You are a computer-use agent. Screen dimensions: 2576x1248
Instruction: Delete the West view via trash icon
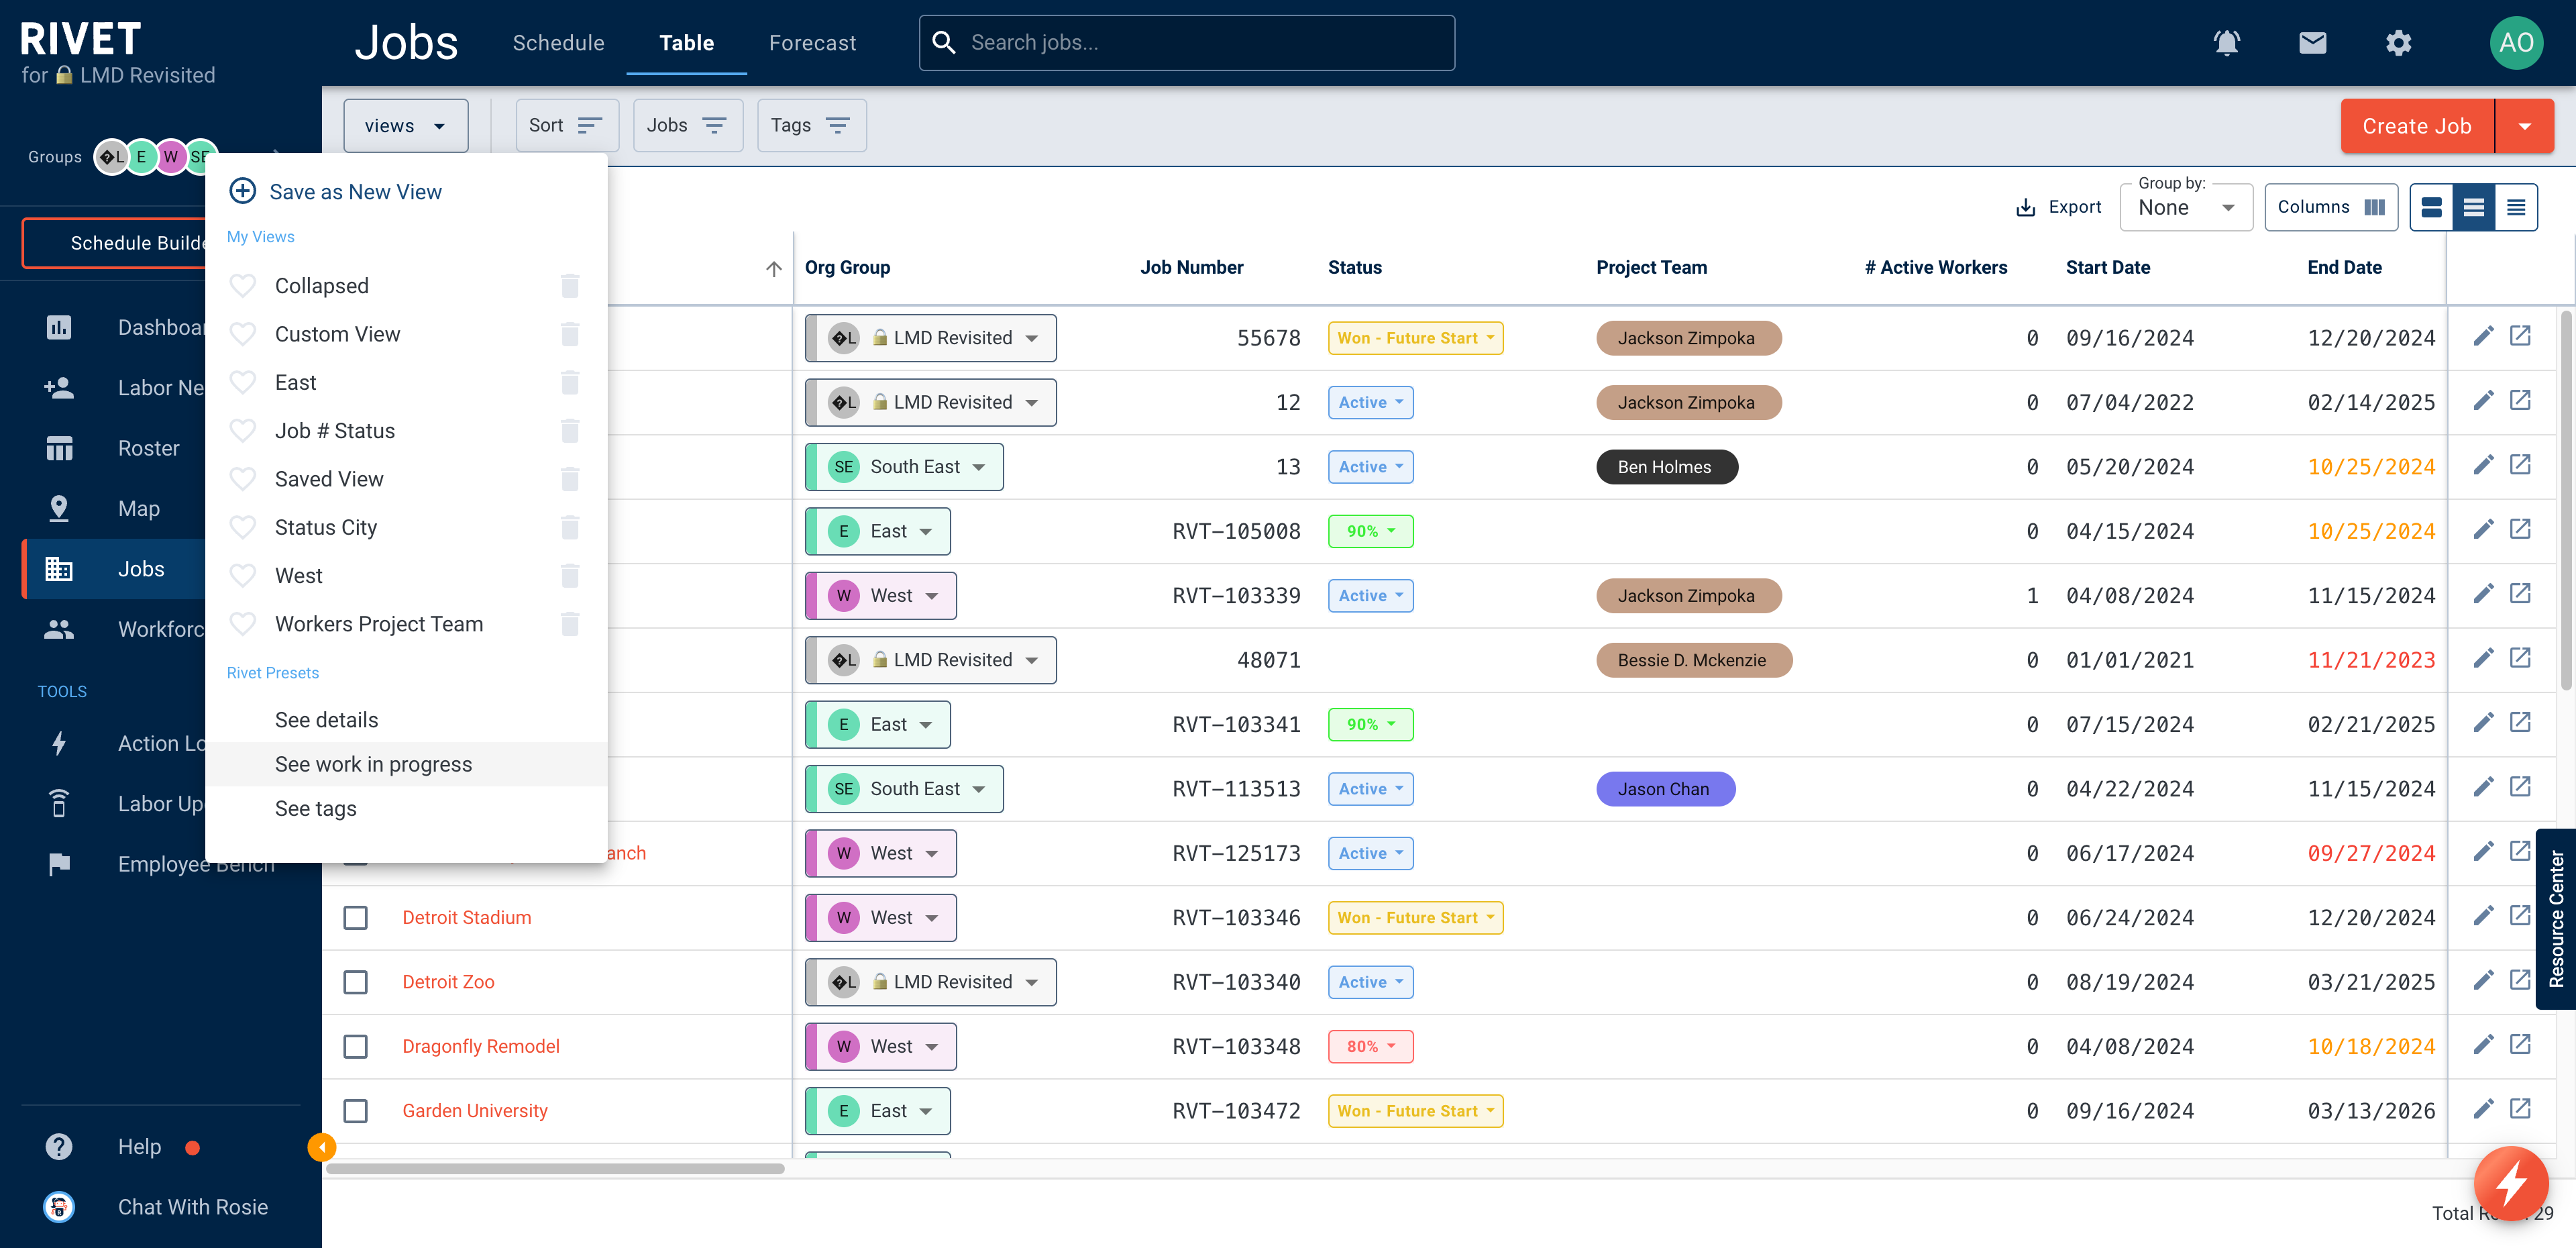pos(570,576)
